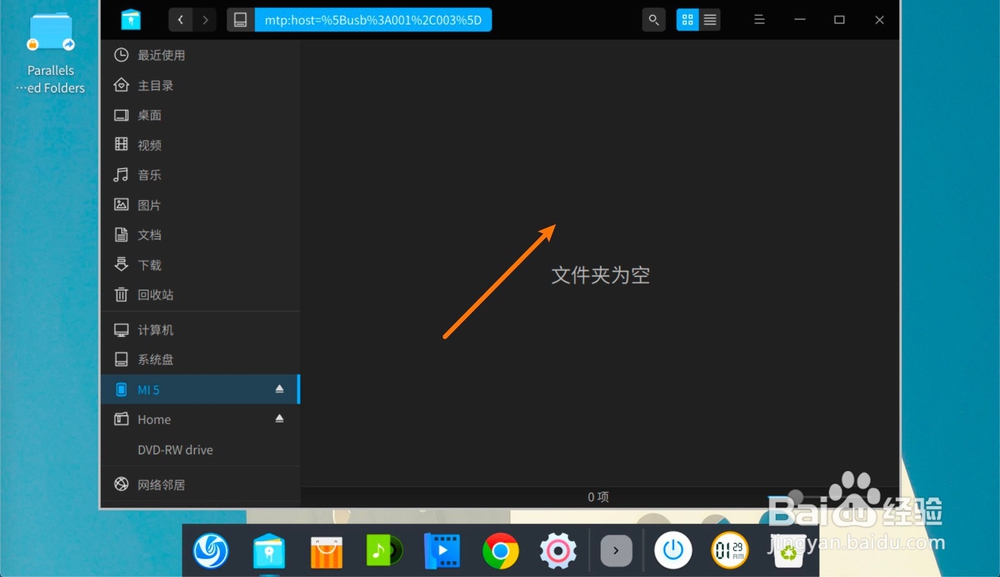This screenshot has height=577, width=1000.
Task: Go forward with the right arrow button
Action: click(x=205, y=20)
